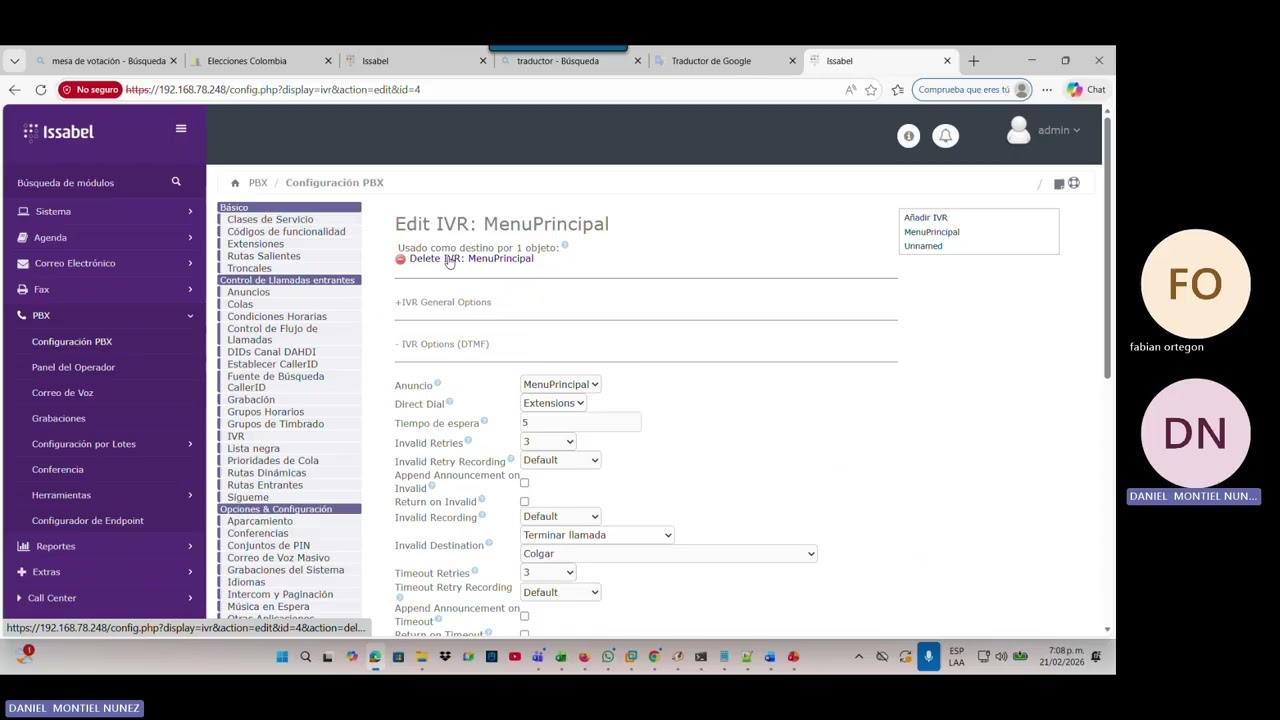Check Append Announcement on Timeout checkbox
The image size is (1280, 720).
pyautogui.click(x=524, y=616)
